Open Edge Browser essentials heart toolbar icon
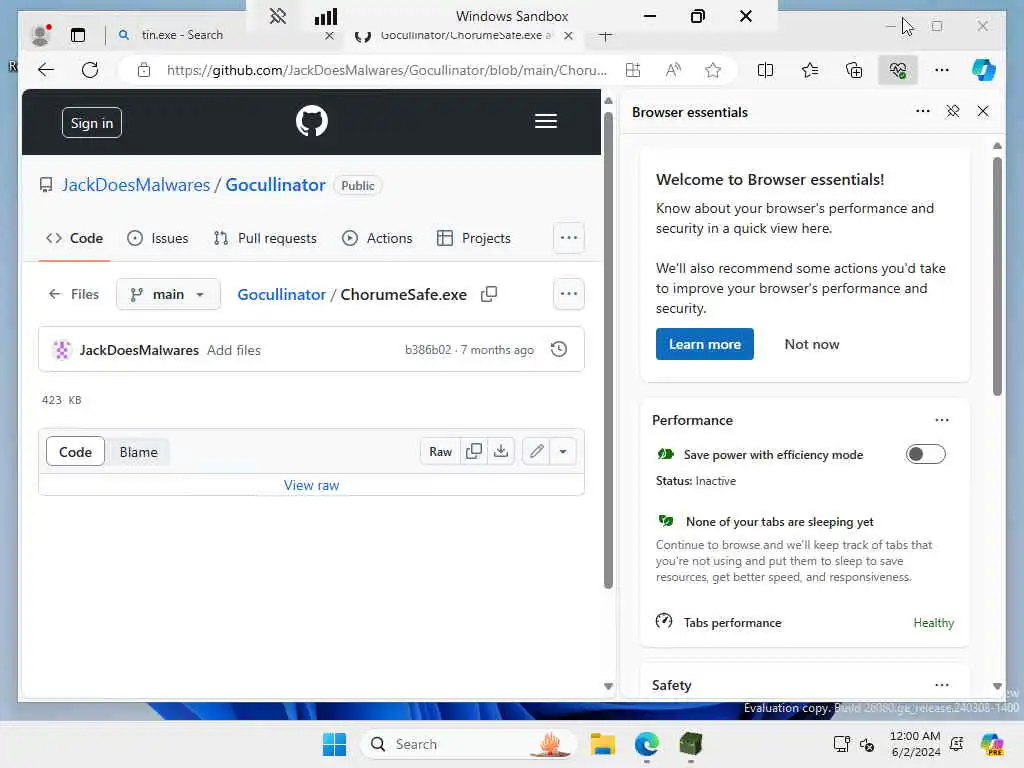 pyautogui.click(x=897, y=70)
